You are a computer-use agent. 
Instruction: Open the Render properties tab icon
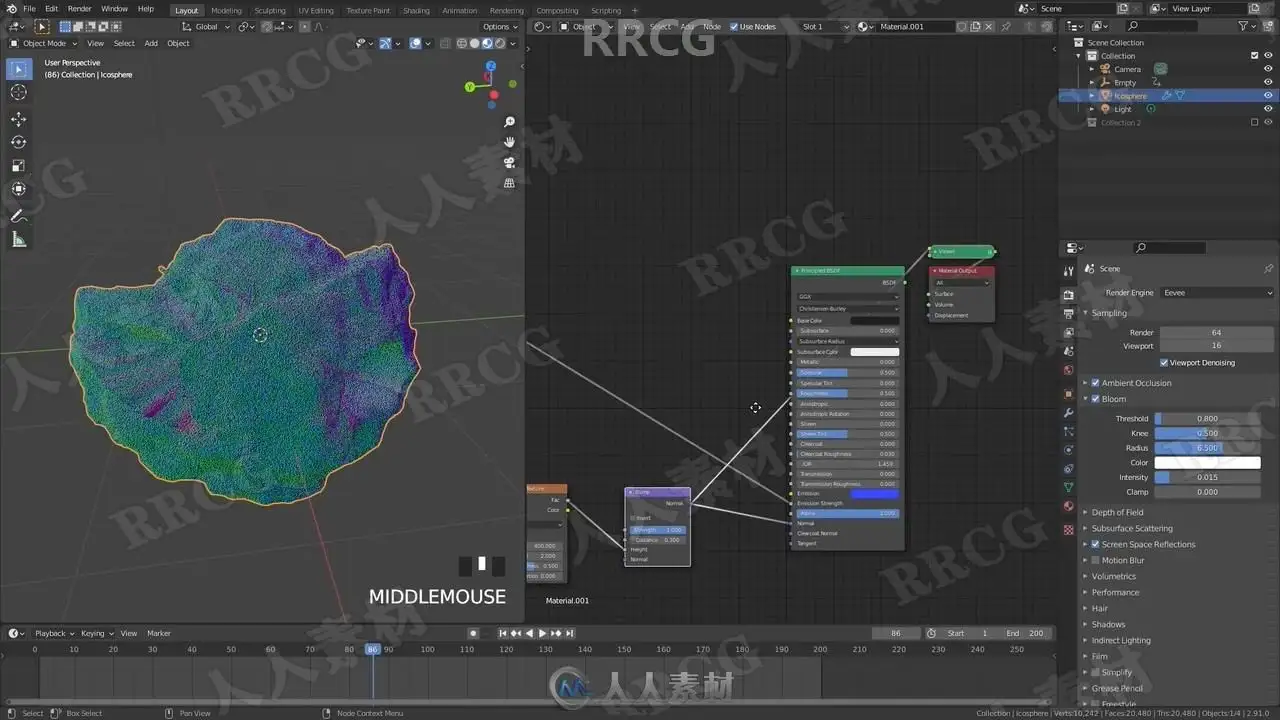(x=1069, y=295)
